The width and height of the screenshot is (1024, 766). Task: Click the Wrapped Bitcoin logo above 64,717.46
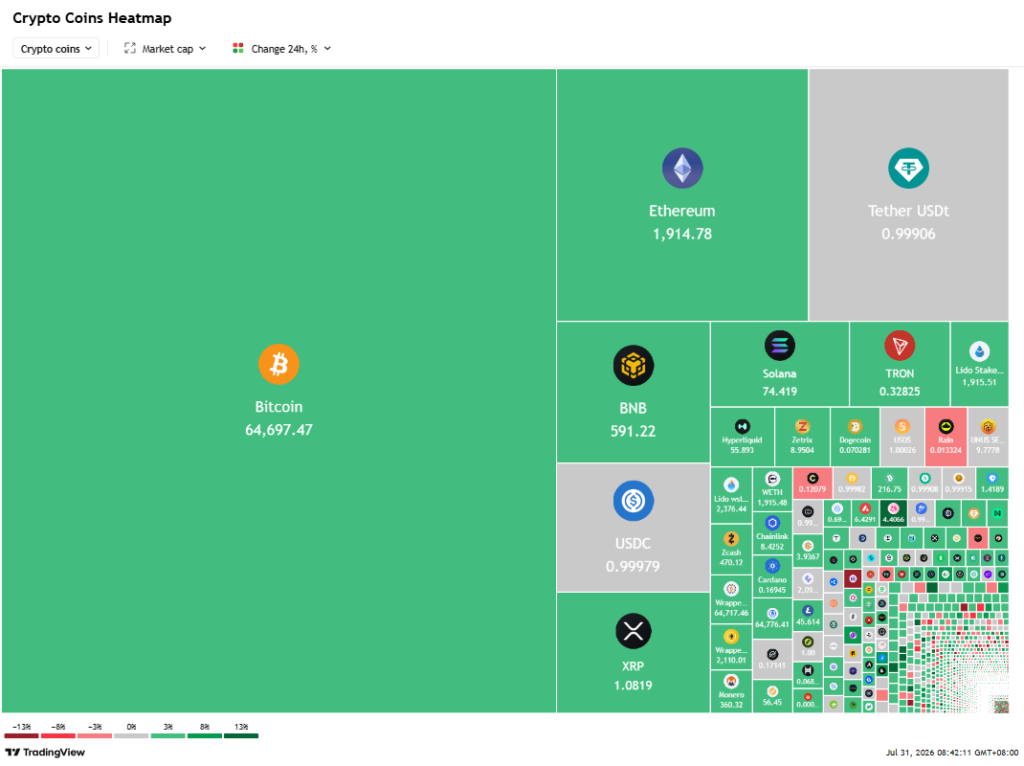click(731, 589)
